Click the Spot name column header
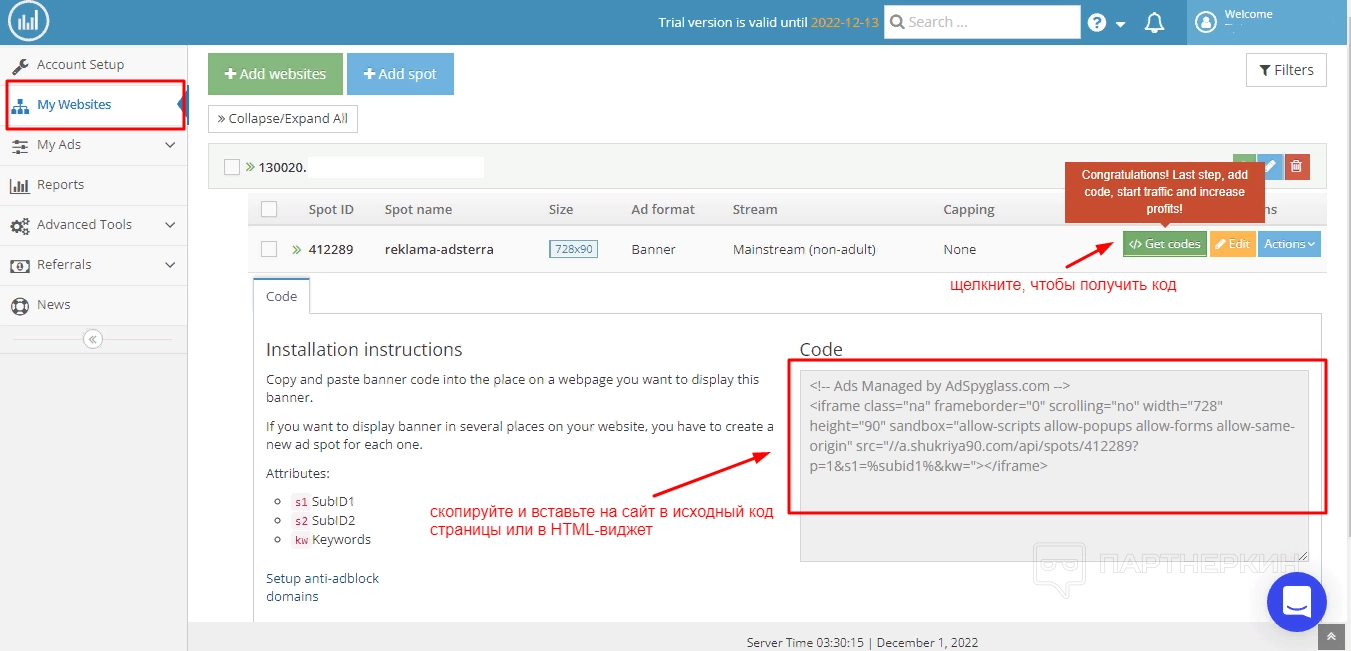The width and height of the screenshot is (1351, 651). point(418,209)
